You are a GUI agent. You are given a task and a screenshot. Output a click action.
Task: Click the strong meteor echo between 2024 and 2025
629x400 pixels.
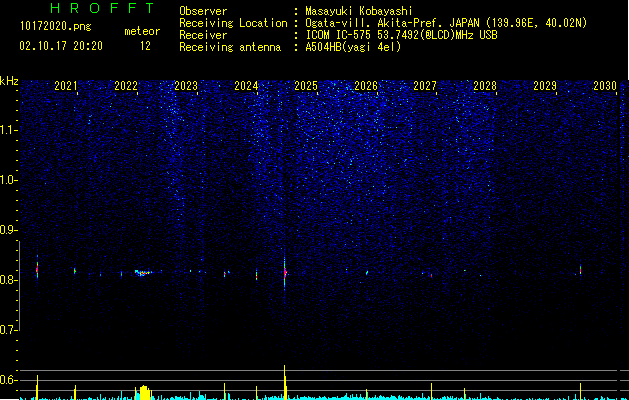tap(284, 273)
